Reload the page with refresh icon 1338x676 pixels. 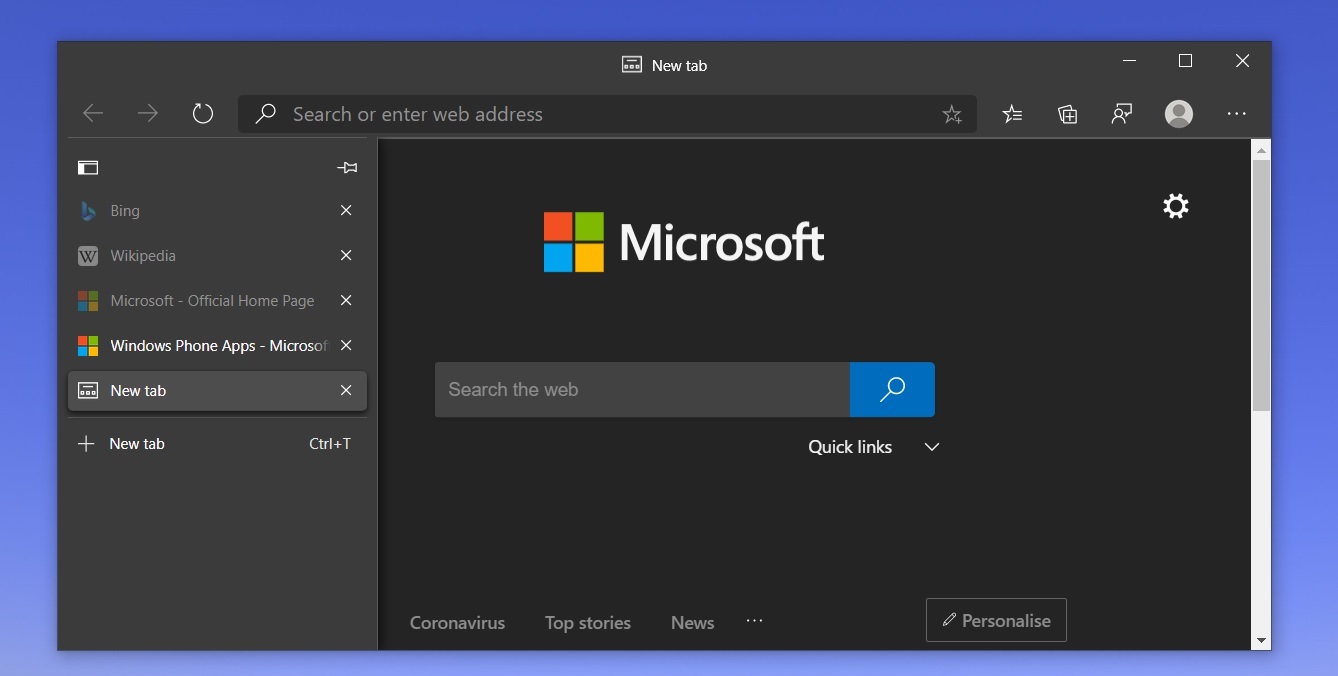pyautogui.click(x=203, y=113)
